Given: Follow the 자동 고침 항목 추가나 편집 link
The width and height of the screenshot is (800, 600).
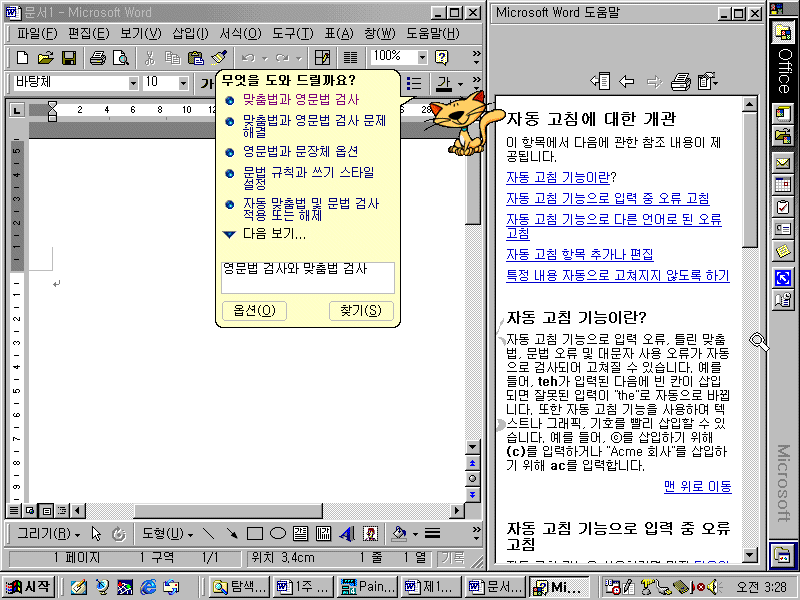Looking at the screenshot, I should (x=580, y=254).
